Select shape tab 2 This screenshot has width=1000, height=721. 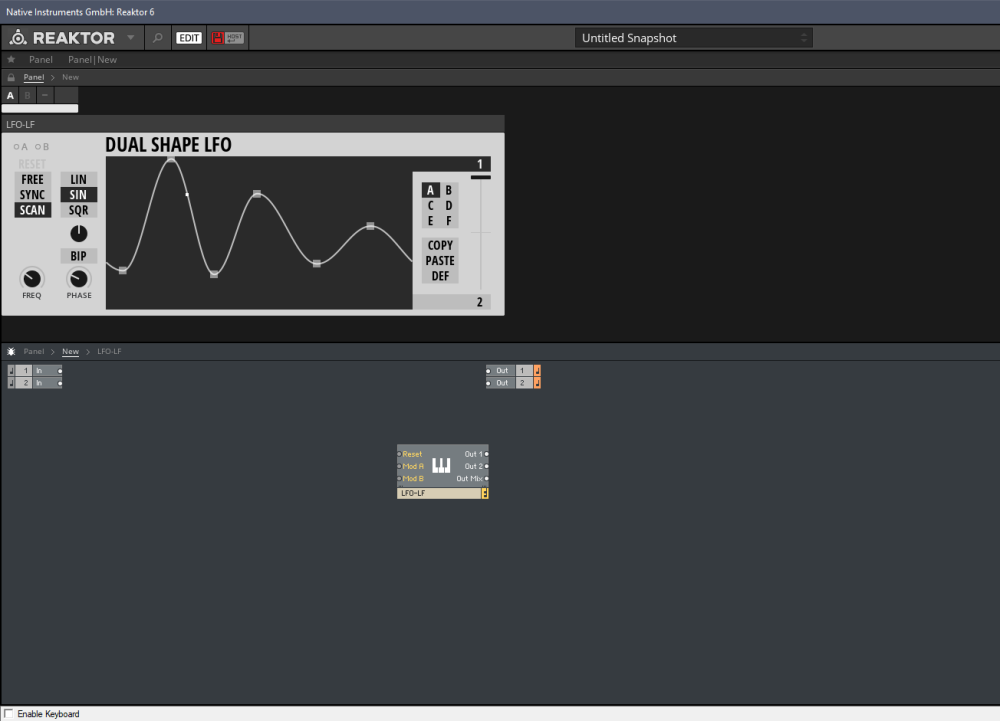coord(480,302)
